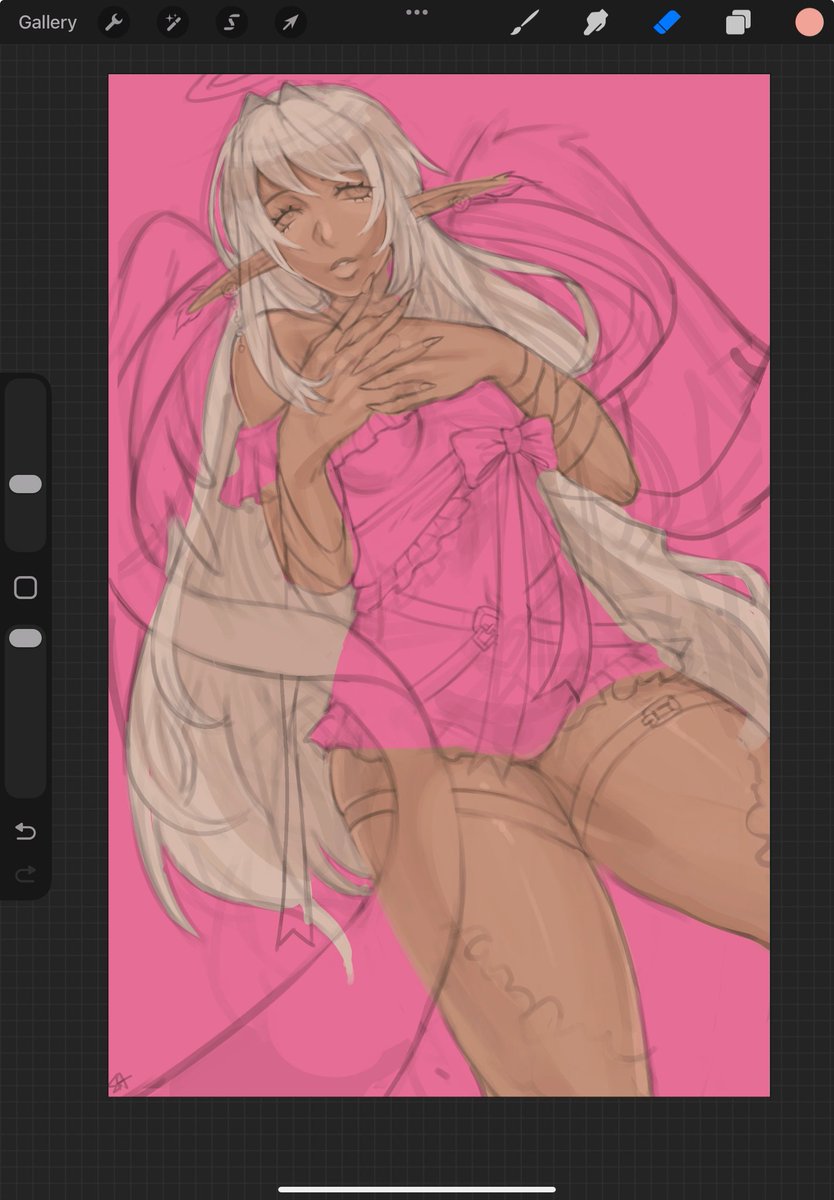Open the Layers panel

[x=738, y=22]
